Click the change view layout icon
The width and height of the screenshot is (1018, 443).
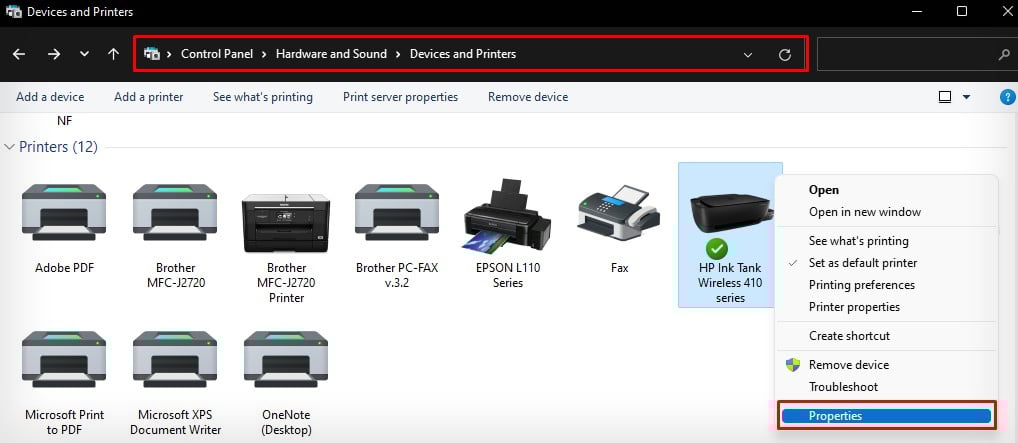pos(945,97)
